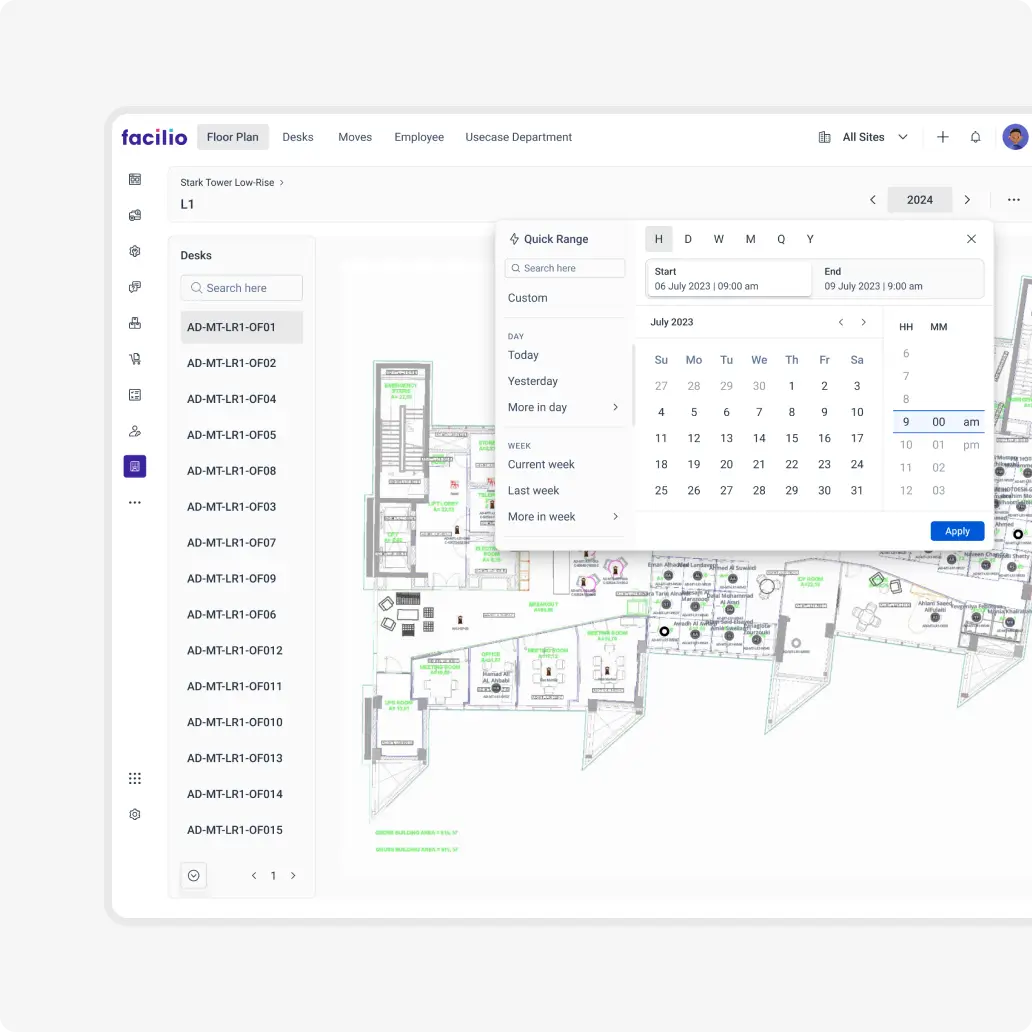The height and width of the screenshot is (1032, 1032).
Task: Click the Quick Range search field
Action: pyautogui.click(x=565, y=268)
